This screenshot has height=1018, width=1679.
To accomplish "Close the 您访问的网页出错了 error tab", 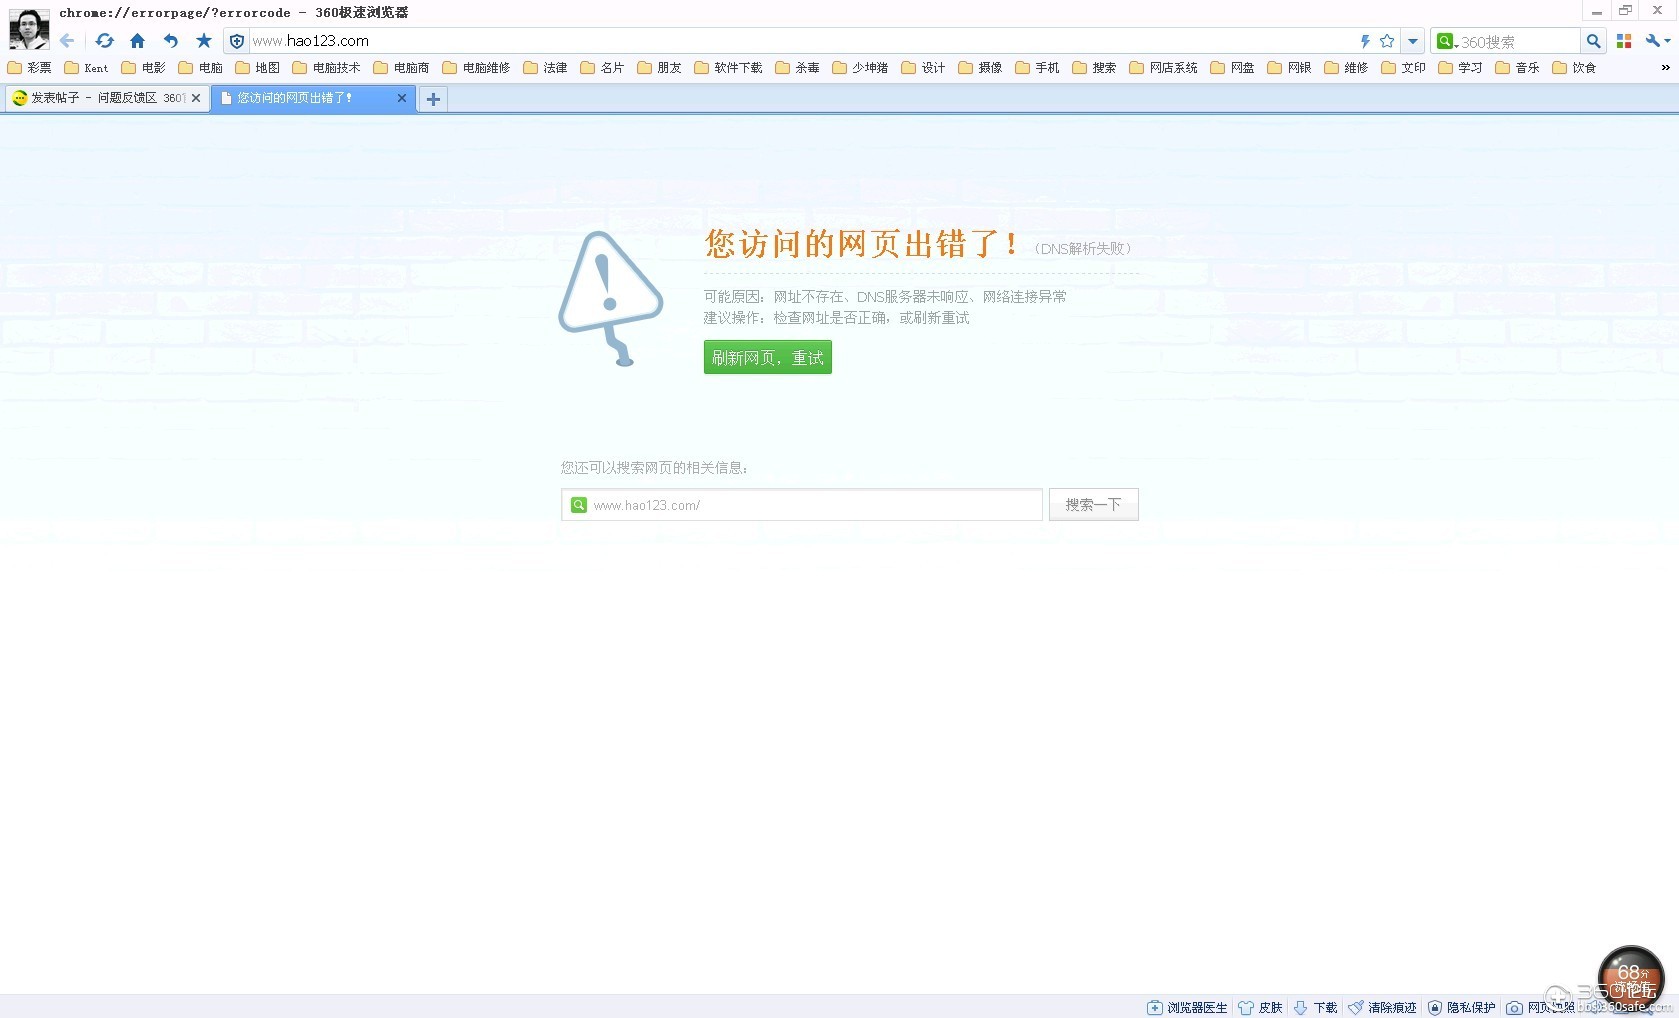I will (402, 98).
